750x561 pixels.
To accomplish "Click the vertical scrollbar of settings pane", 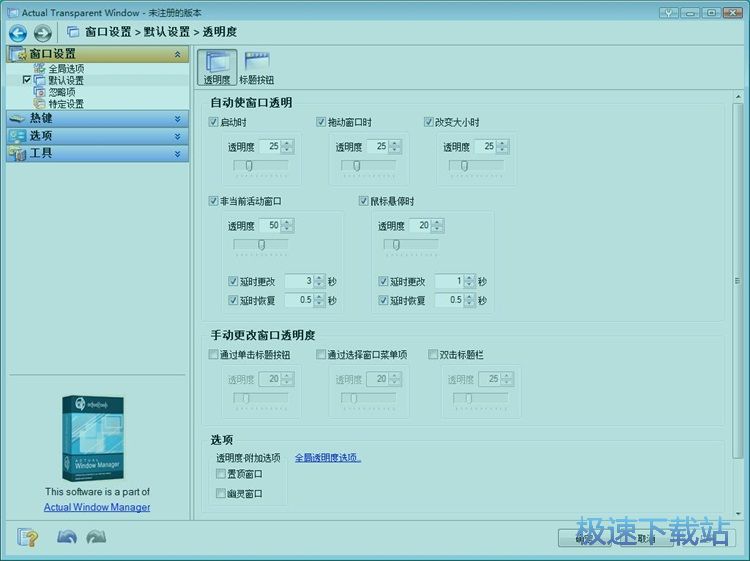I will click(738, 280).
